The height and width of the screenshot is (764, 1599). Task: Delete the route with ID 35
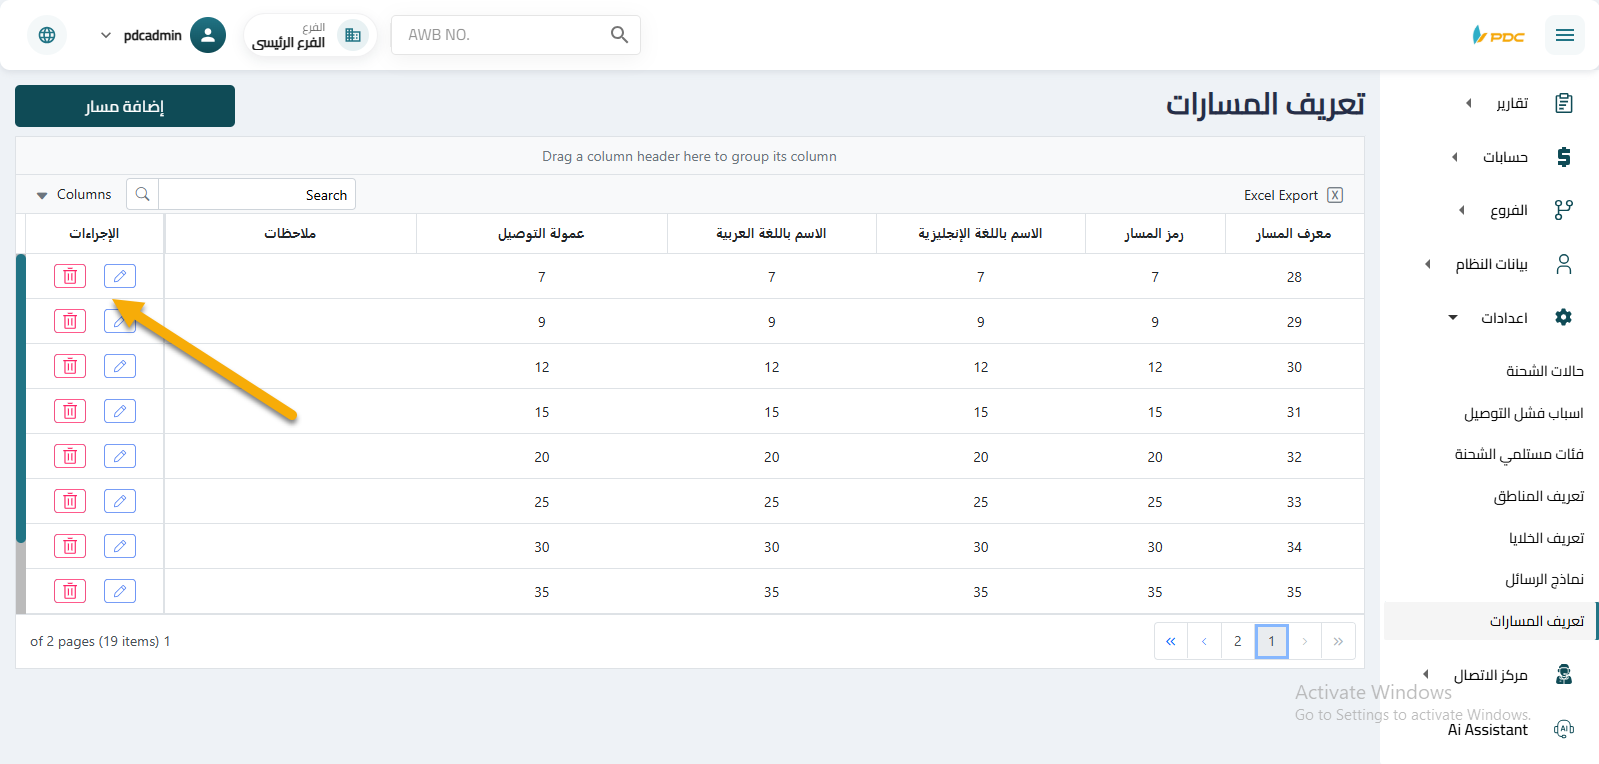coord(70,591)
